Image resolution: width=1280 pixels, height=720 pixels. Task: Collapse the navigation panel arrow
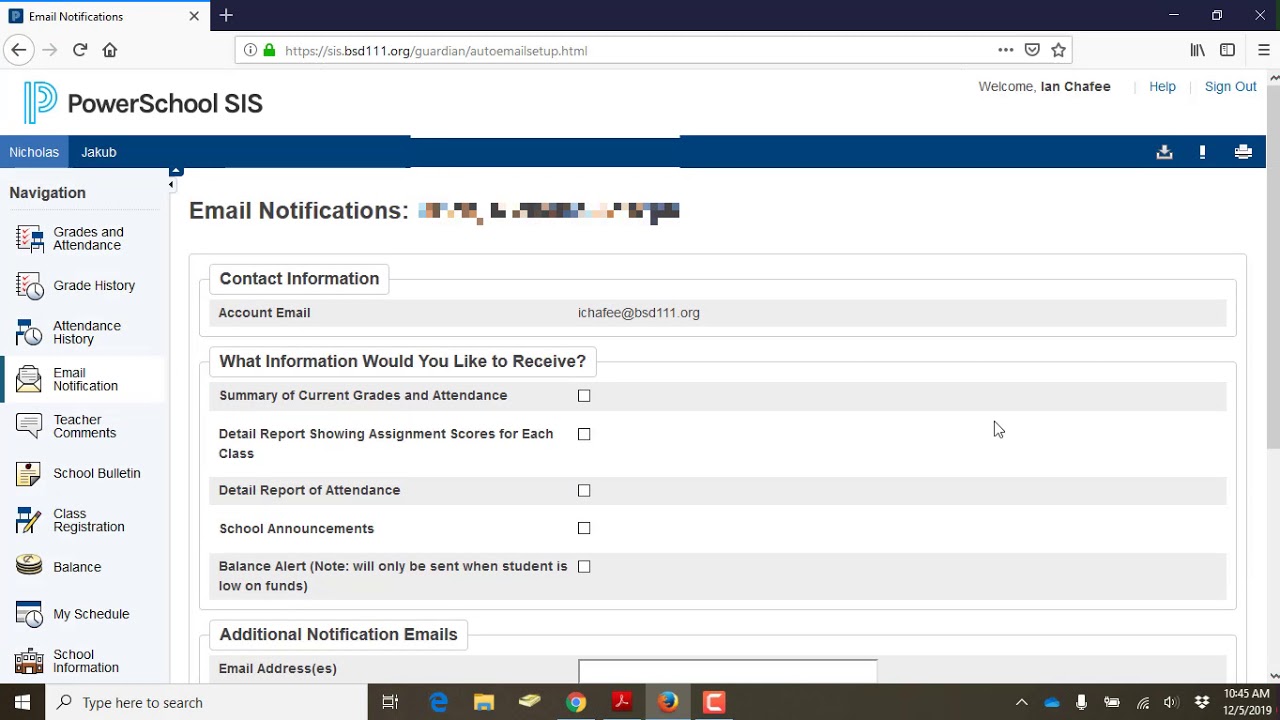point(171,185)
